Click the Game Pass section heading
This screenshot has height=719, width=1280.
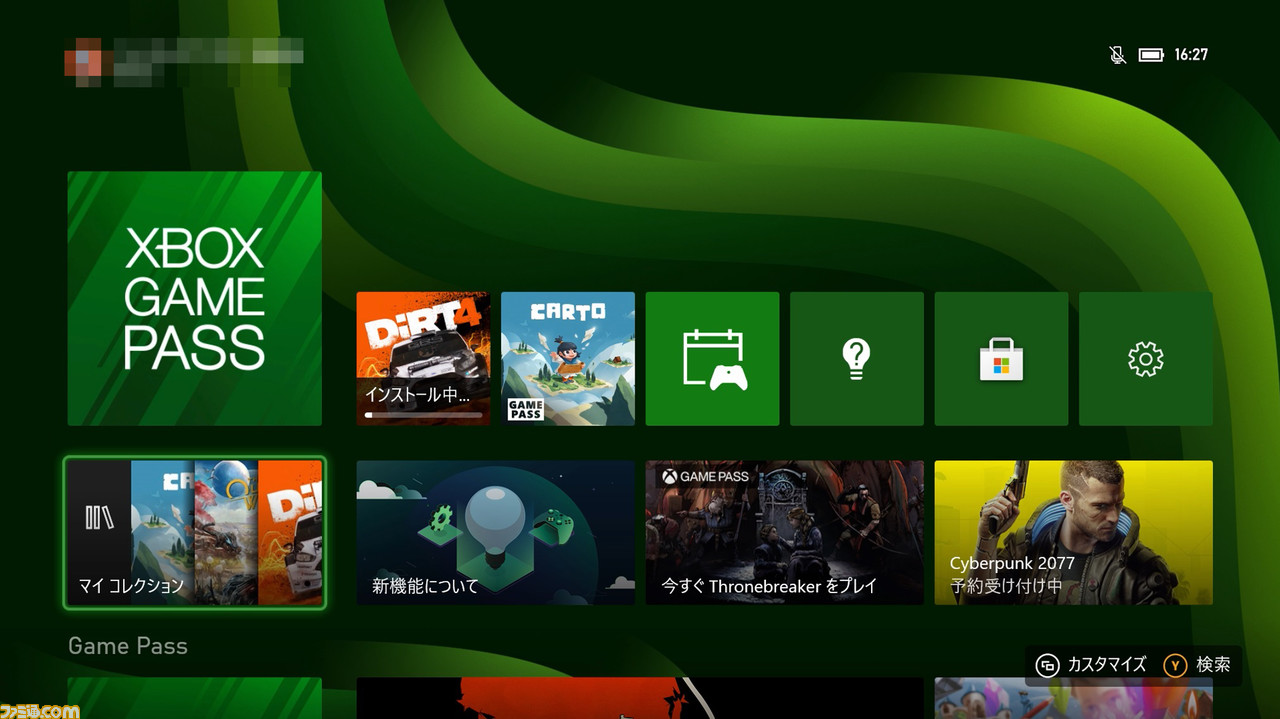[x=128, y=646]
